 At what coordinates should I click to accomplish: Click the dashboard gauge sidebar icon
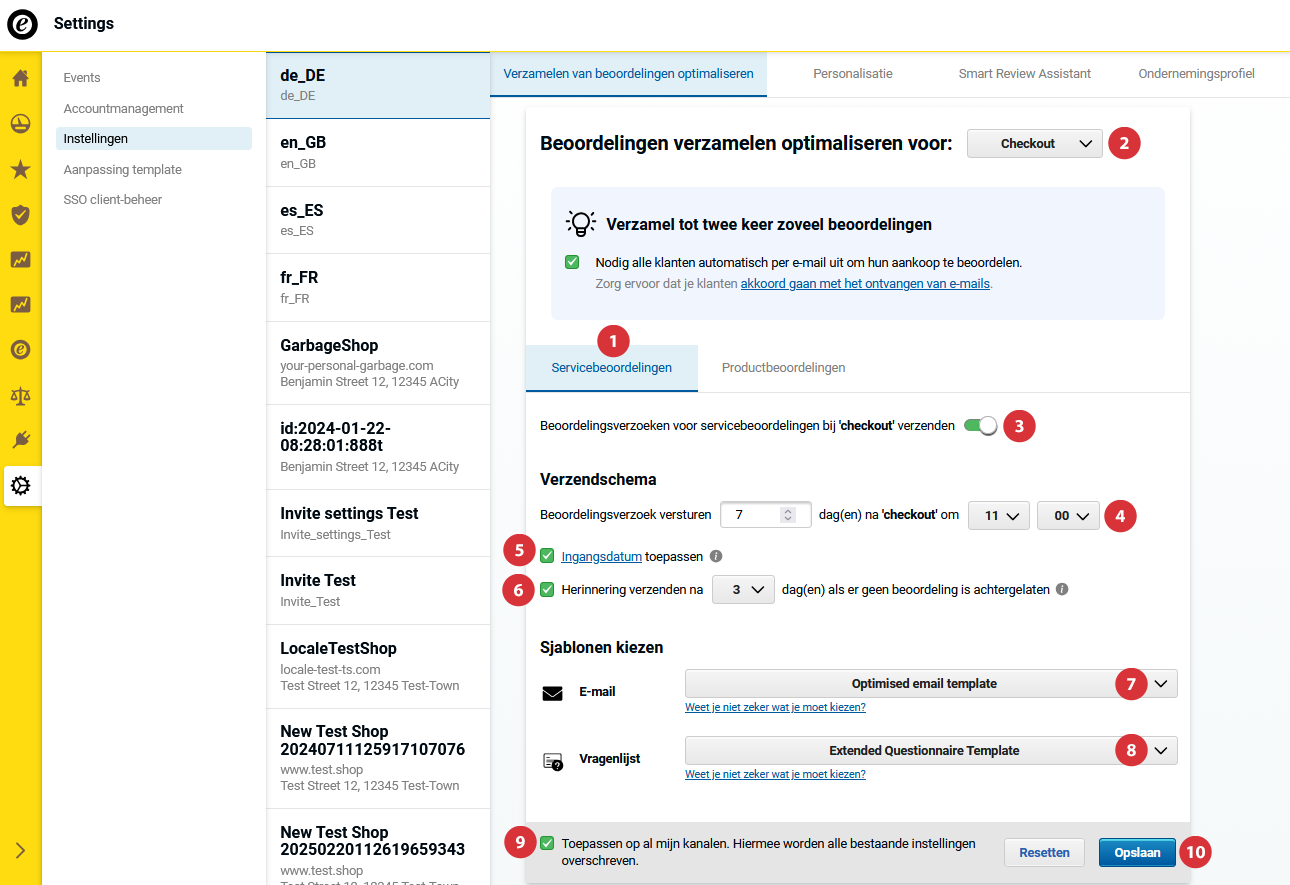[20, 124]
